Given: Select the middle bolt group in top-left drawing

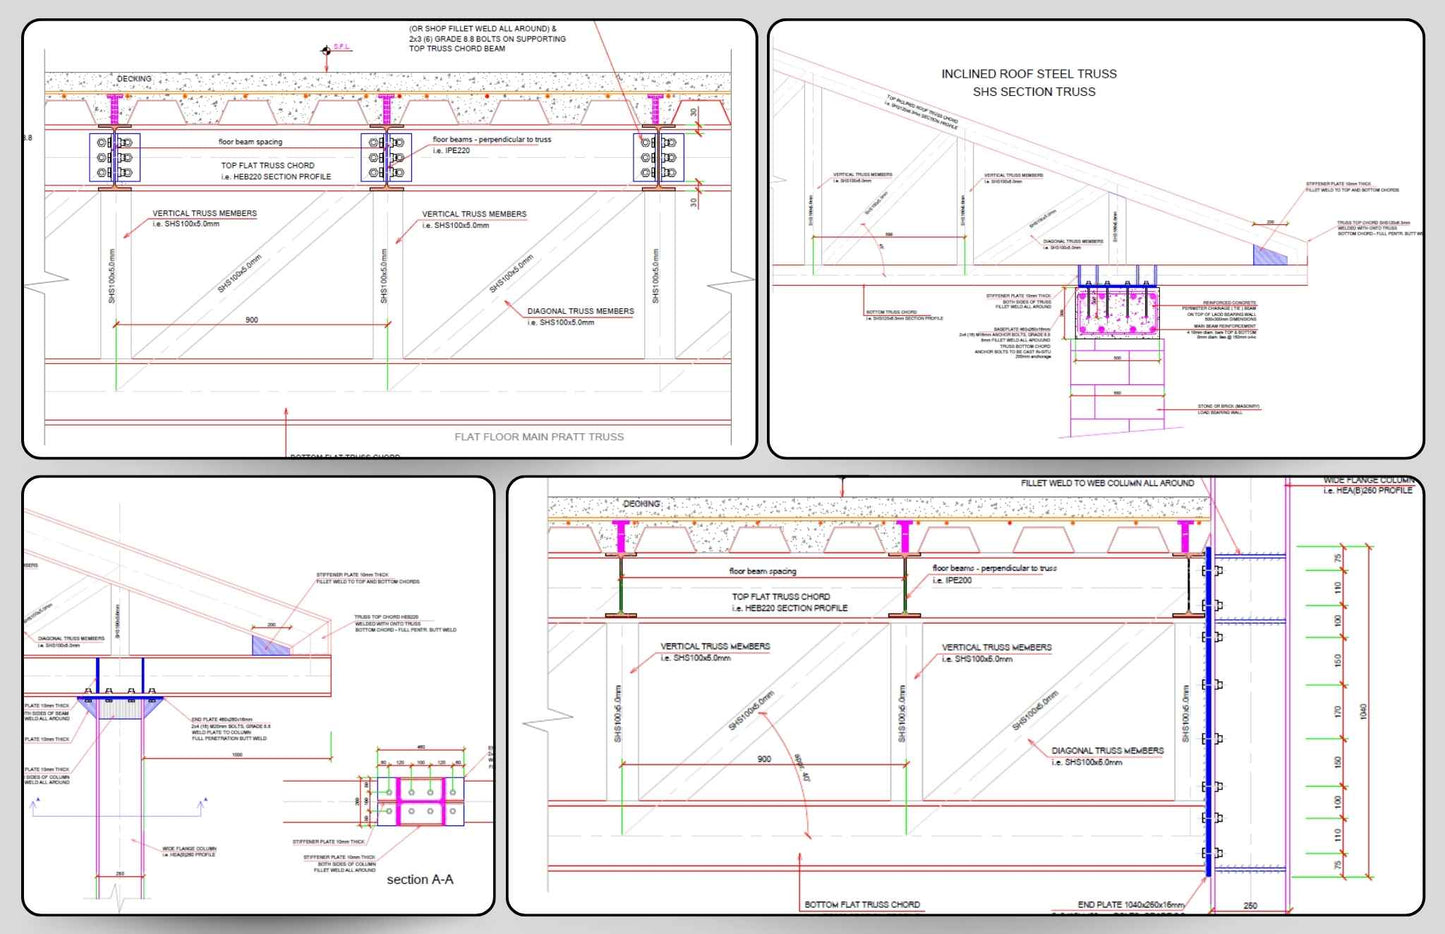Looking at the screenshot, I should coord(386,157).
